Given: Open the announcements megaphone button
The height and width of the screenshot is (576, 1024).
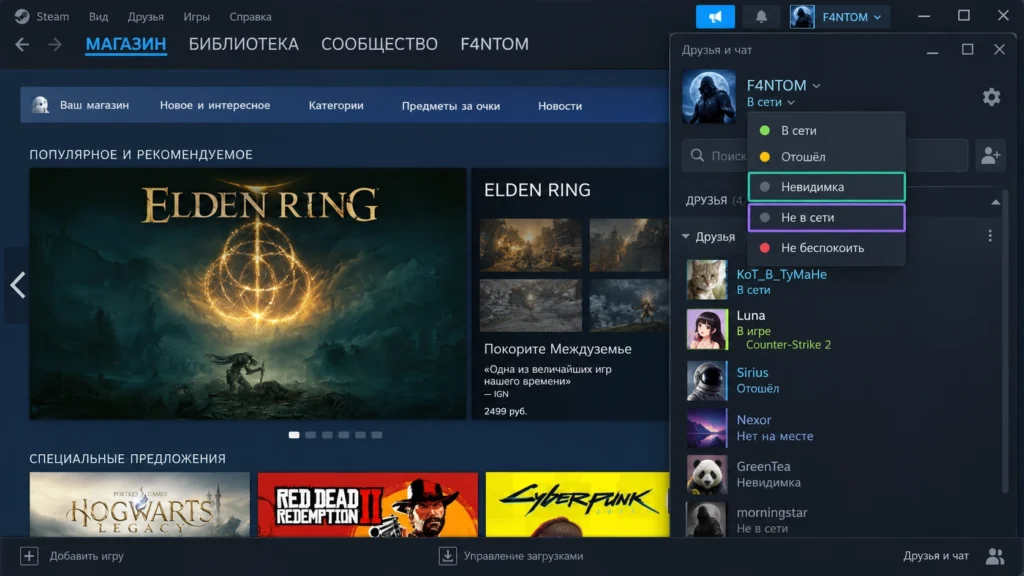Looking at the screenshot, I should 715,17.
